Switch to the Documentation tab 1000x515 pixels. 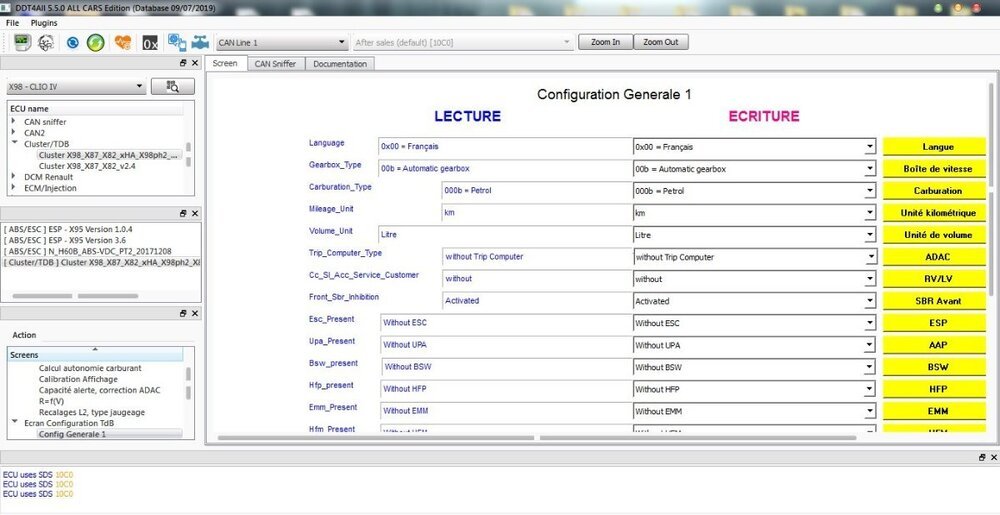340,64
